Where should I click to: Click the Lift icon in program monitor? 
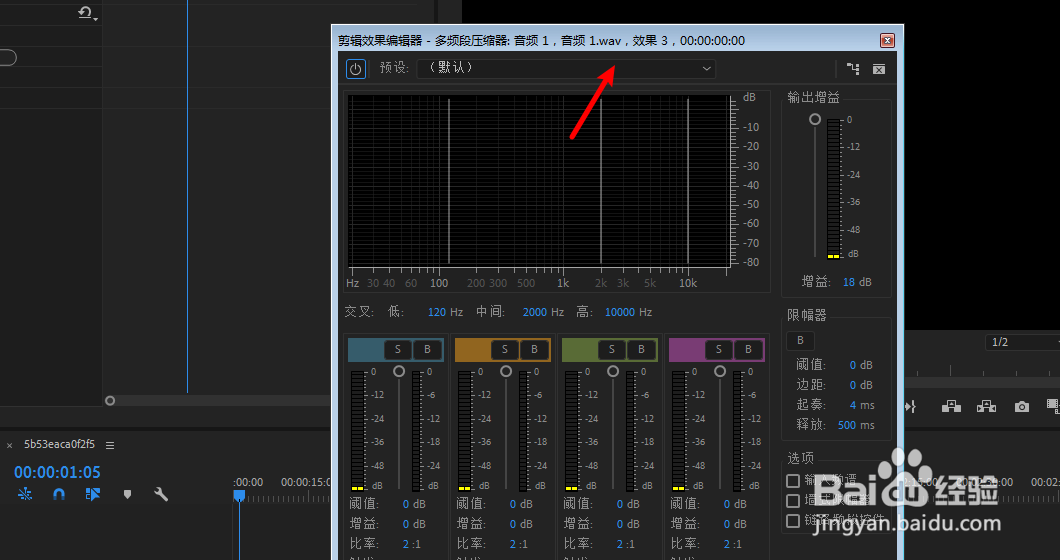pos(952,406)
